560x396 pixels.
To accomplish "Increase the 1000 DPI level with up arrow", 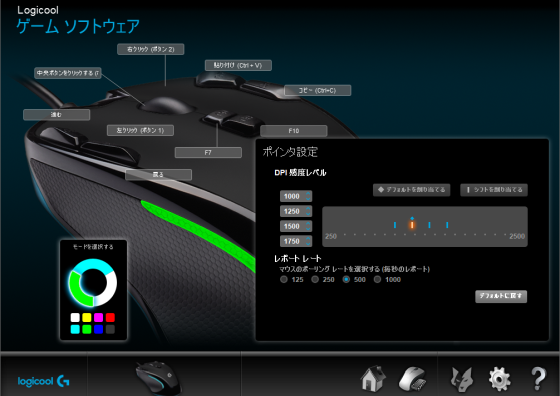I will (308, 194).
